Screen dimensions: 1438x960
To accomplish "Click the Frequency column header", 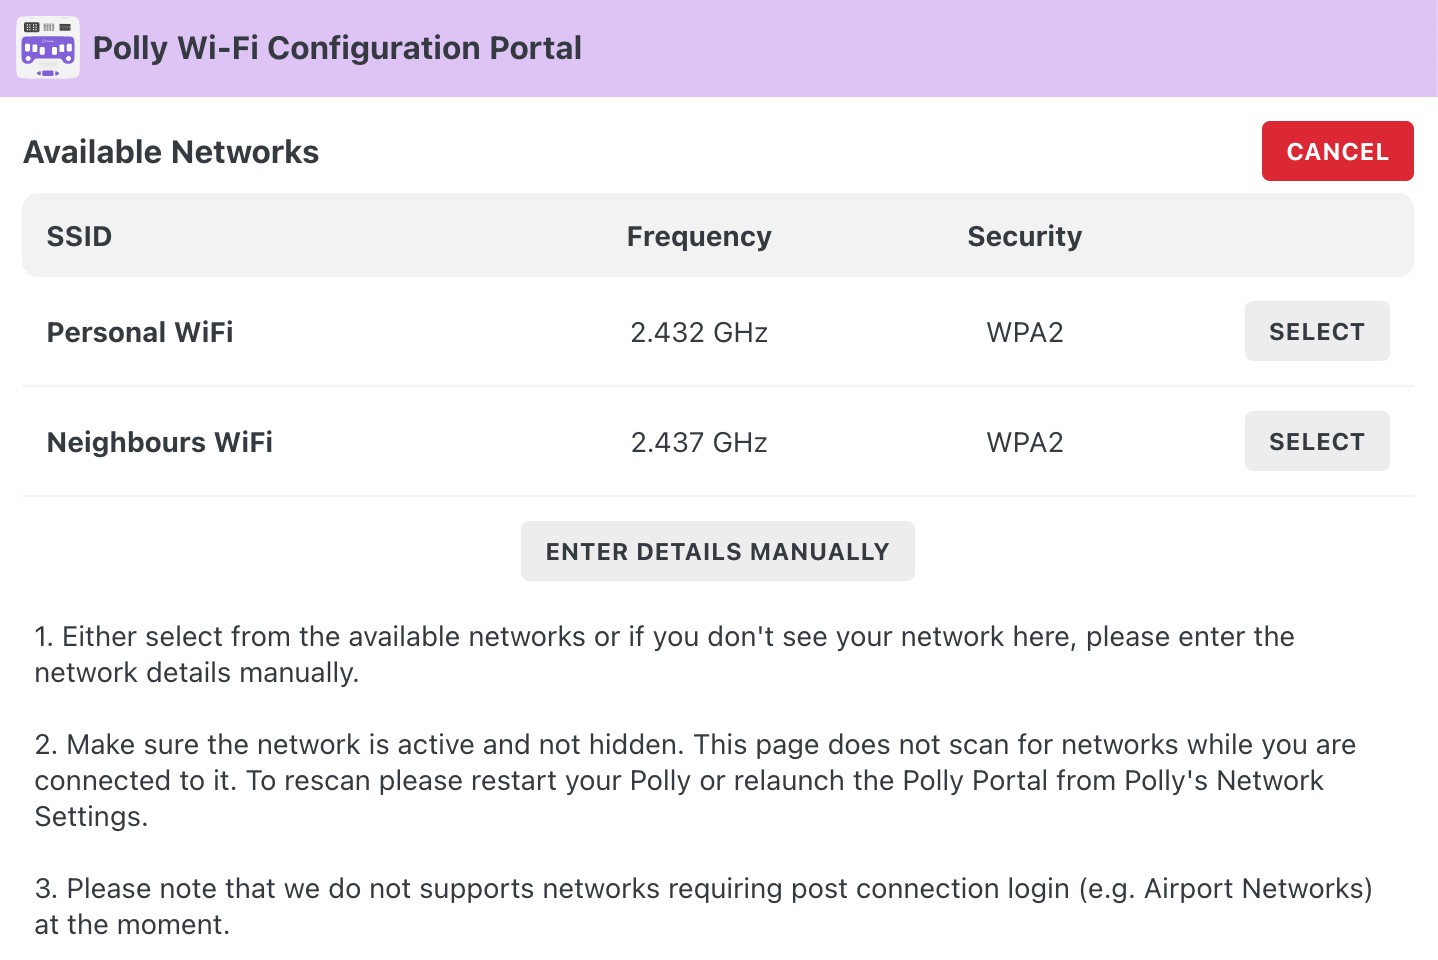I will point(698,236).
